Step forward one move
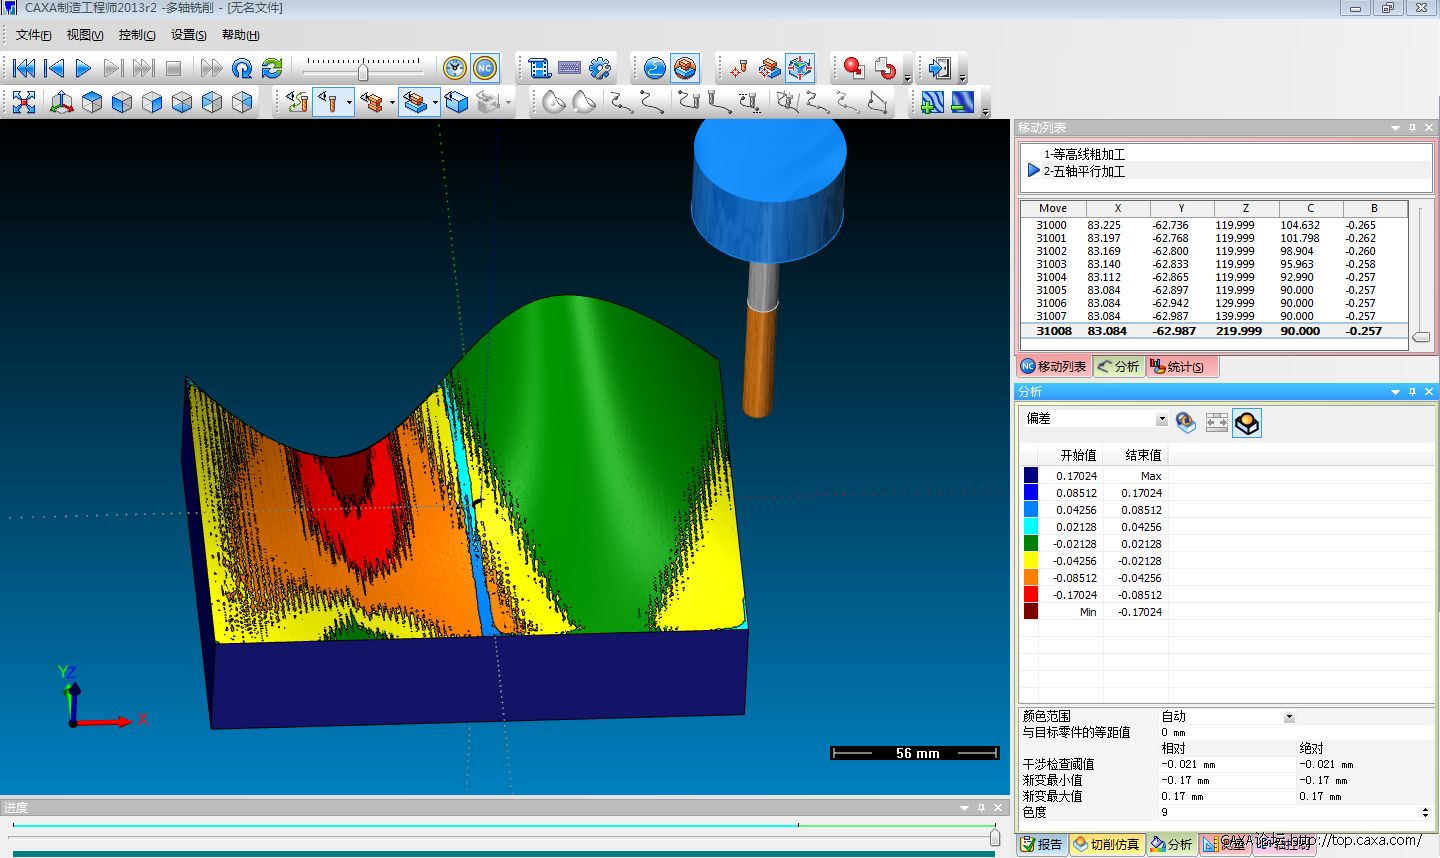Screen dimensions: 1440x858 click(113, 68)
